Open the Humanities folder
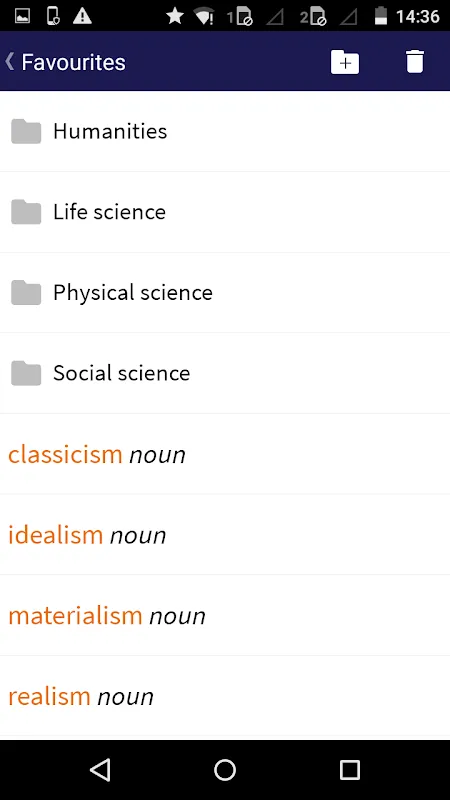Image resolution: width=450 pixels, height=800 pixels. [225, 132]
